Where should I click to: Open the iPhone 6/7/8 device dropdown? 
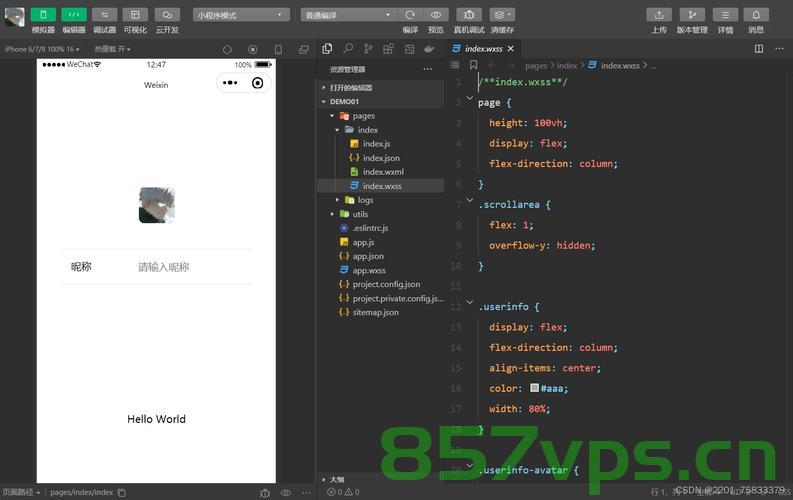(x=42, y=49)
